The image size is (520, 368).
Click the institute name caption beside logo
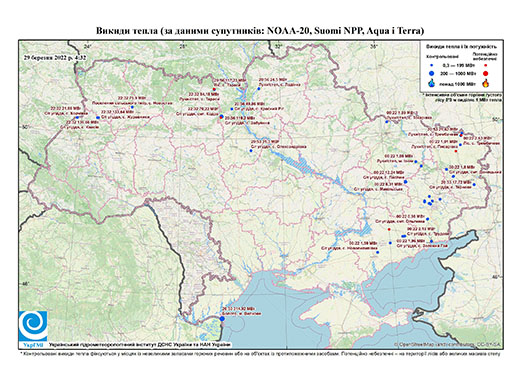coord(139,344)
